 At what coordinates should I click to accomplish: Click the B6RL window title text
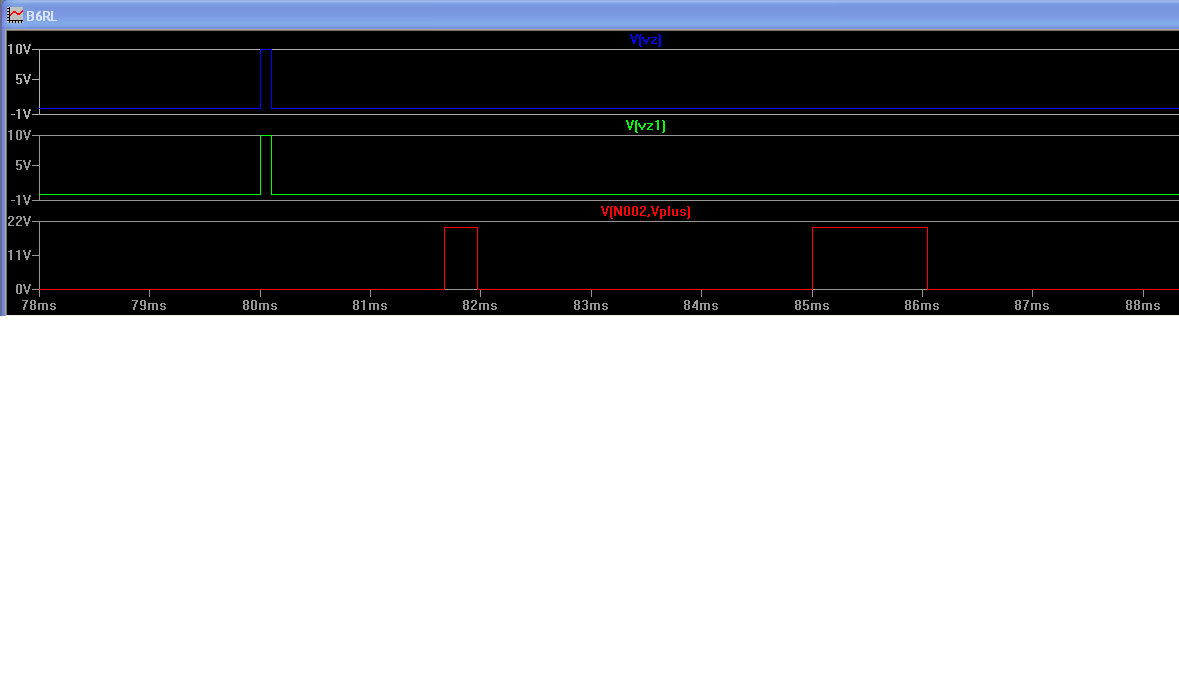(x=41, y=16)
